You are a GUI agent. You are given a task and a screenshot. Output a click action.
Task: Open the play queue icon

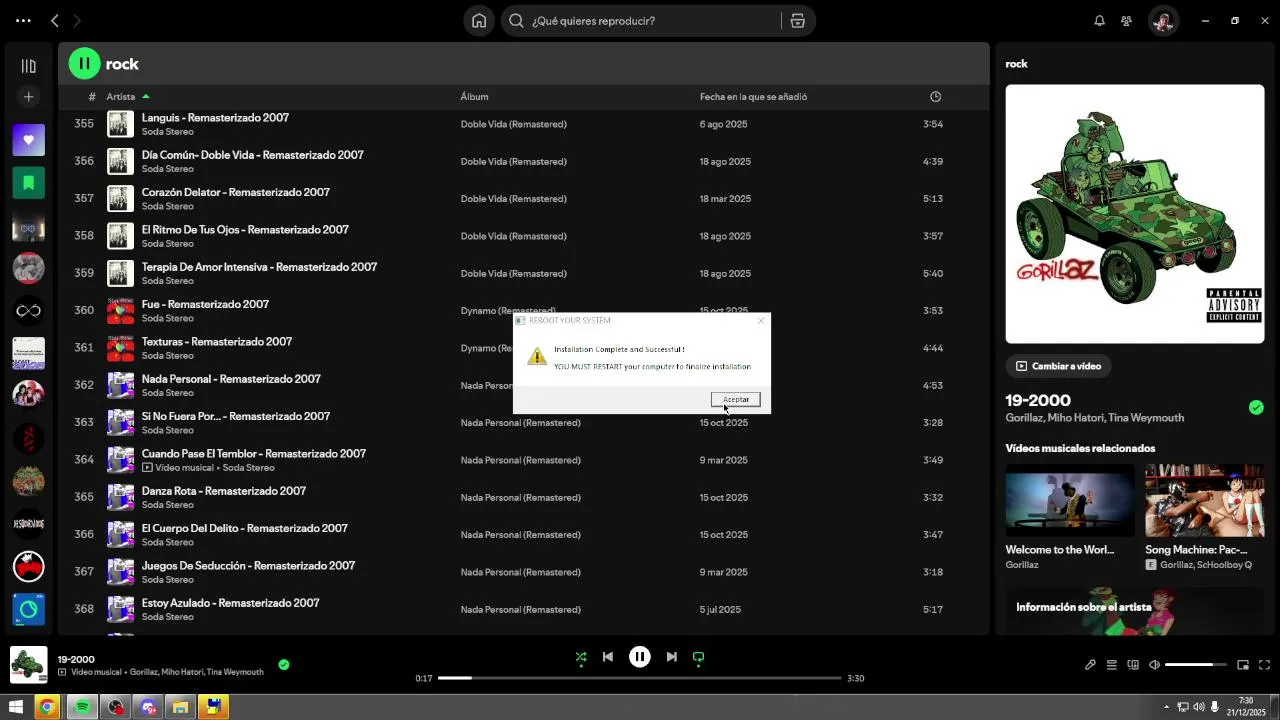click(x=1111, y=665)
